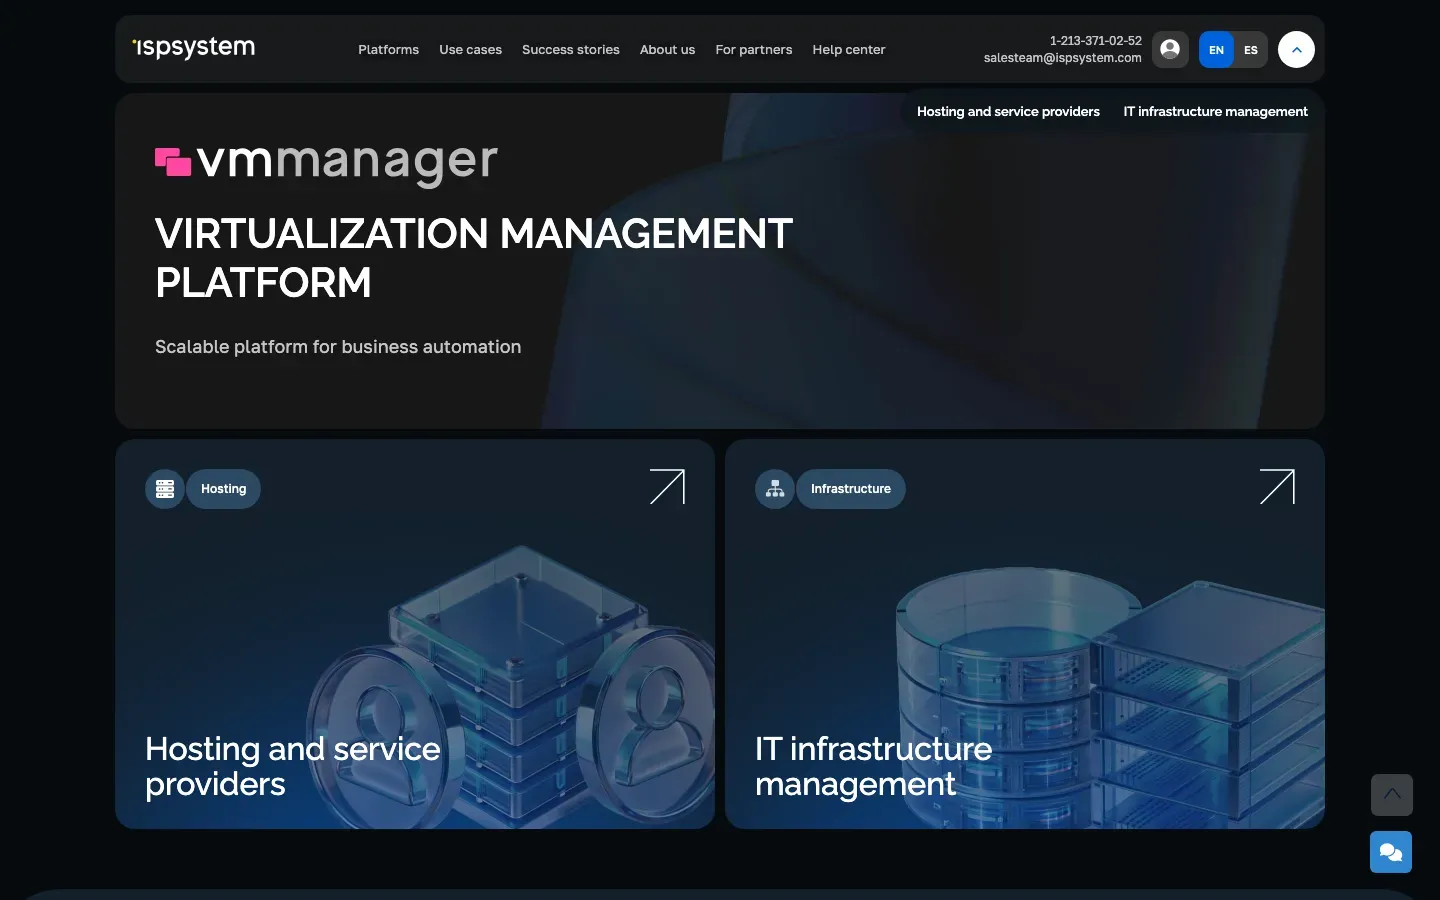
Task: Open the IT infrastructure management card title
Action: pyautogui.click(x=873, y=766)
